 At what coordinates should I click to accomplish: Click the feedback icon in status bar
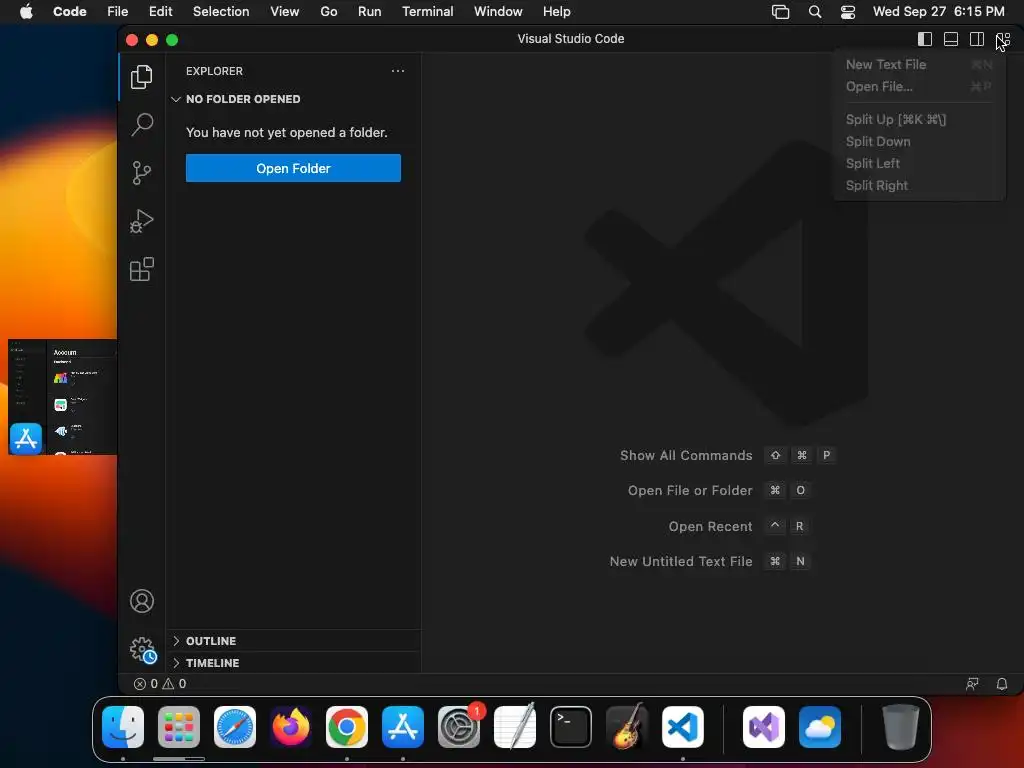(972, 684)
